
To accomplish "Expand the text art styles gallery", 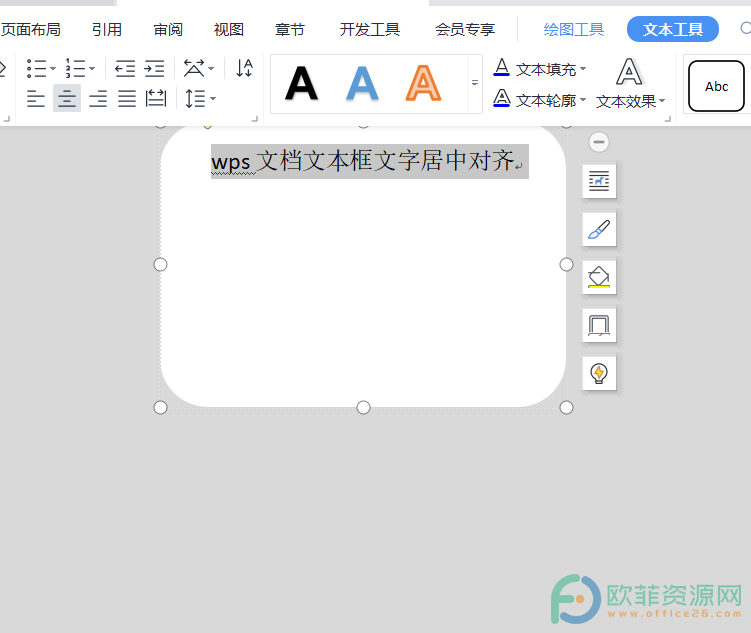I will 475,83.
